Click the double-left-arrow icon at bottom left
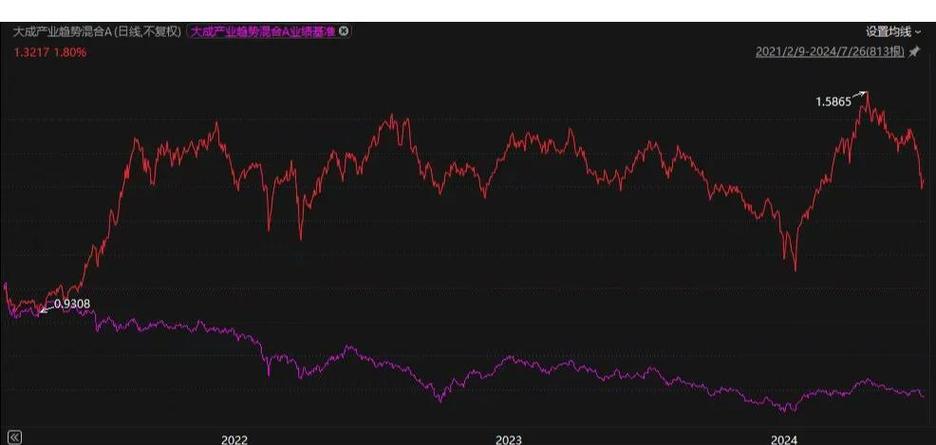The width and height of the screenshot is (936, 445). click(x=14, y=436)
